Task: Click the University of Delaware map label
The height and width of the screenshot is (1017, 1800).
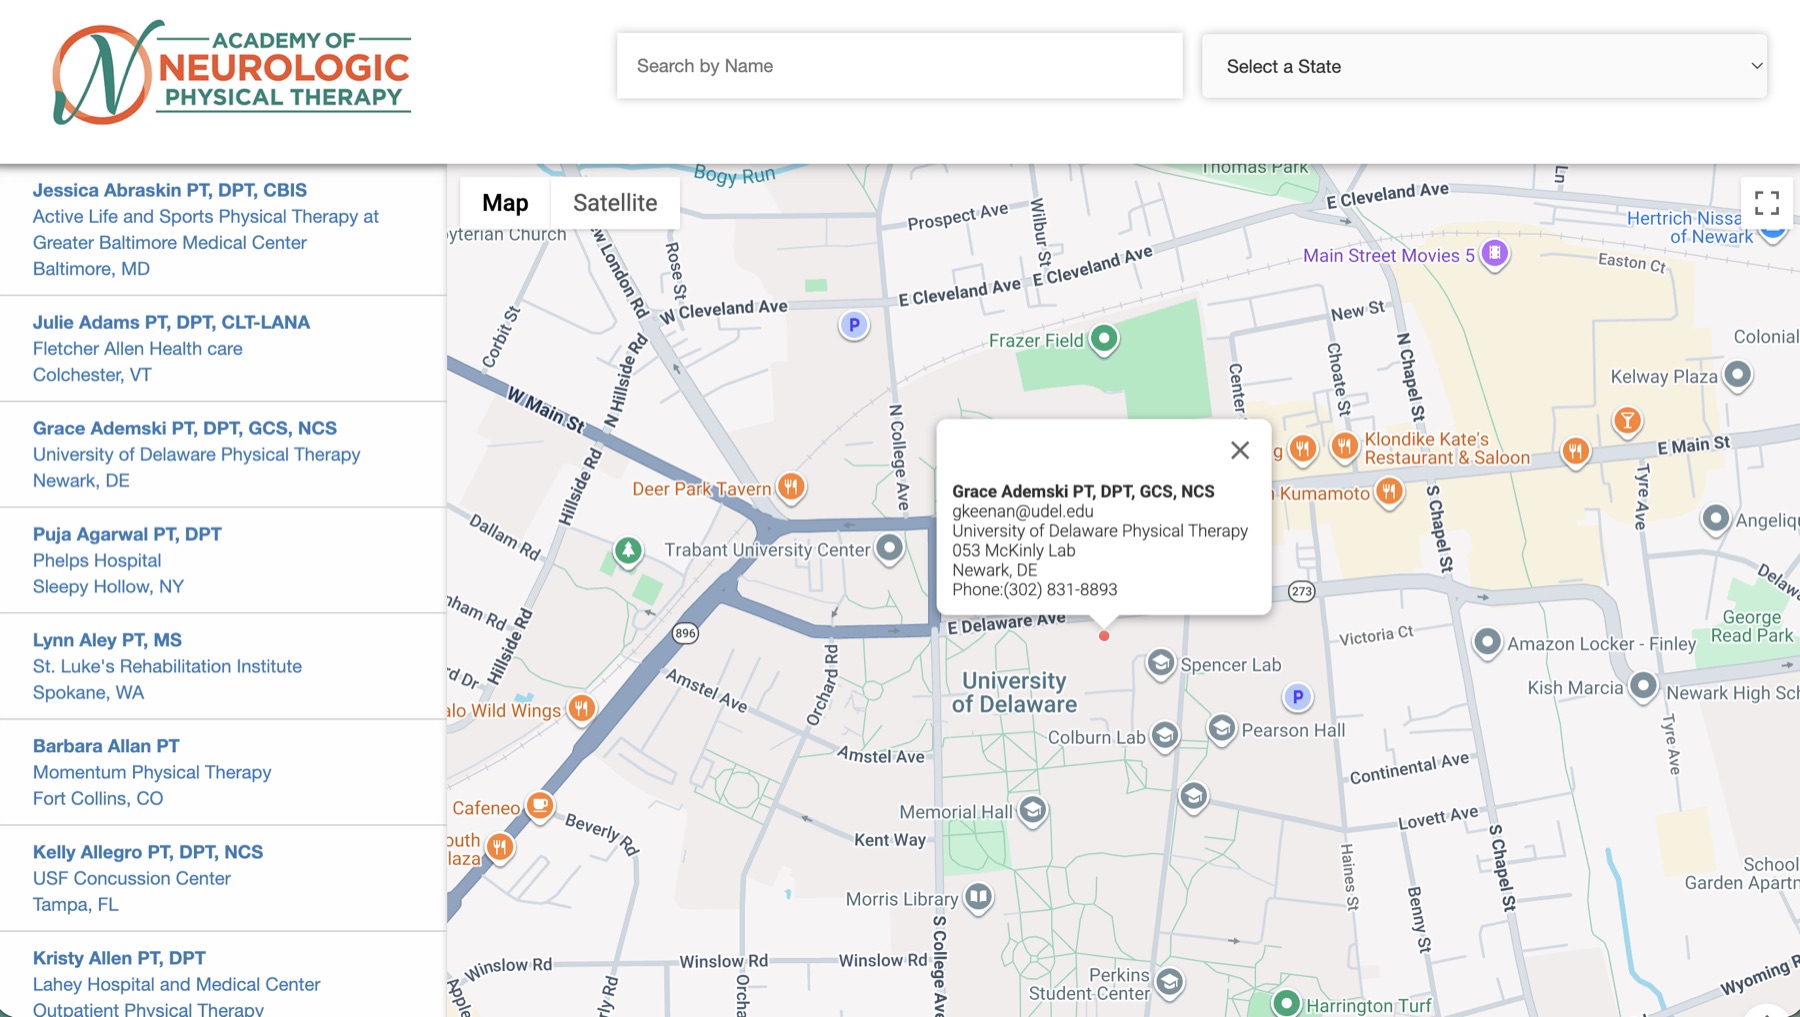Action: tap(1014, 692)
